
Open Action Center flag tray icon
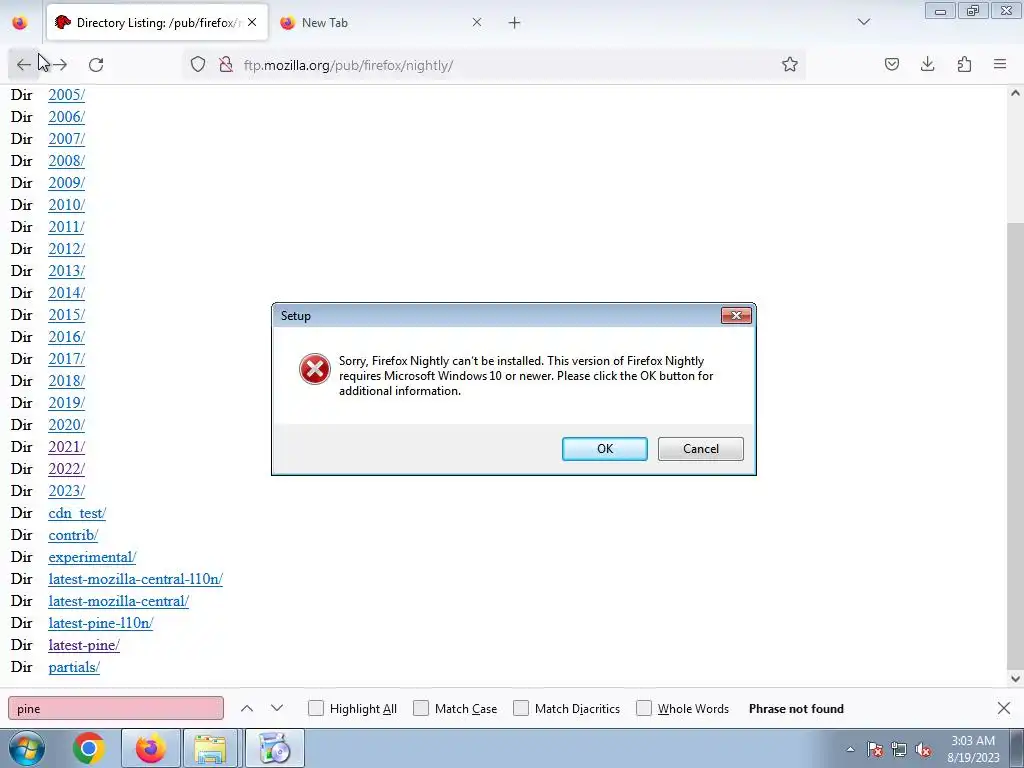click(x=875, y=749)
